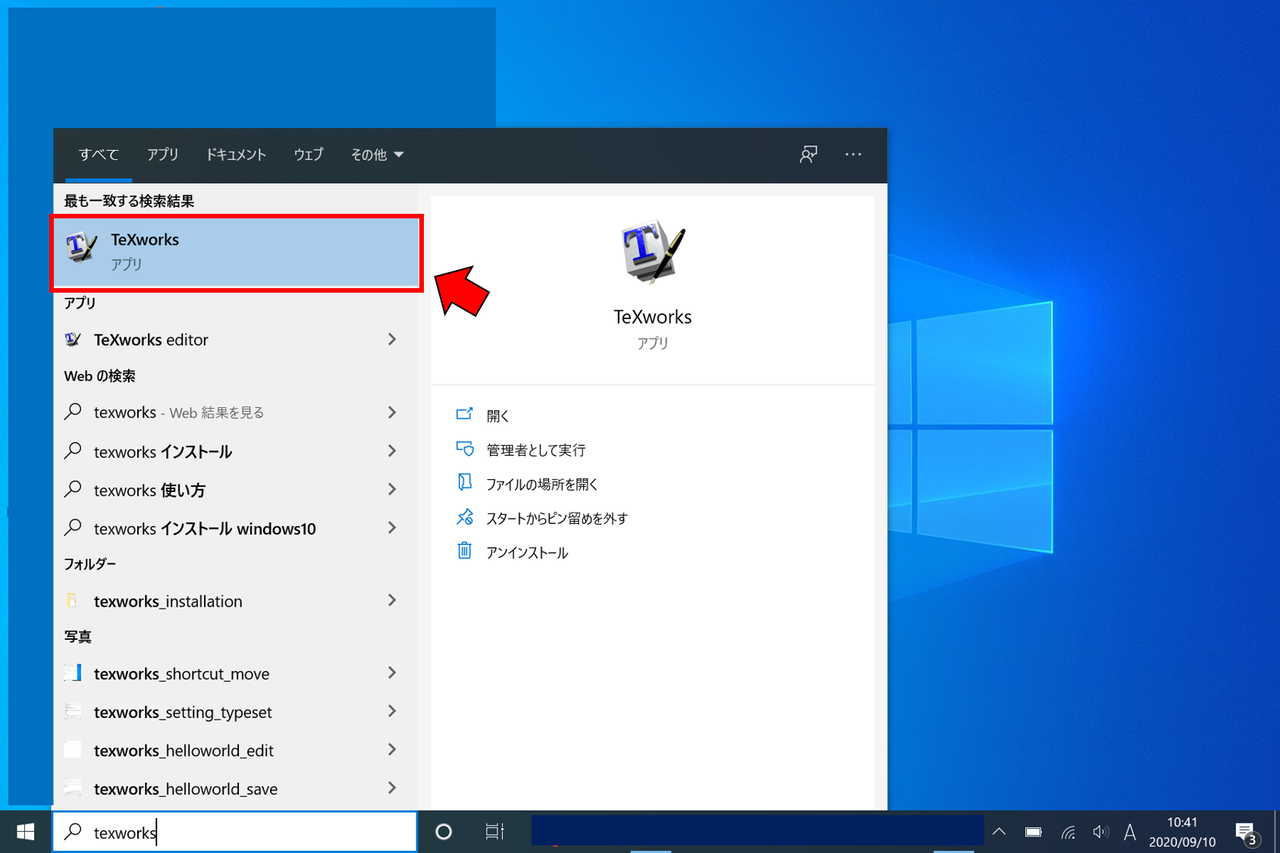
Task: Click the Task View icon on the taskbar
Action: [493, 831]
